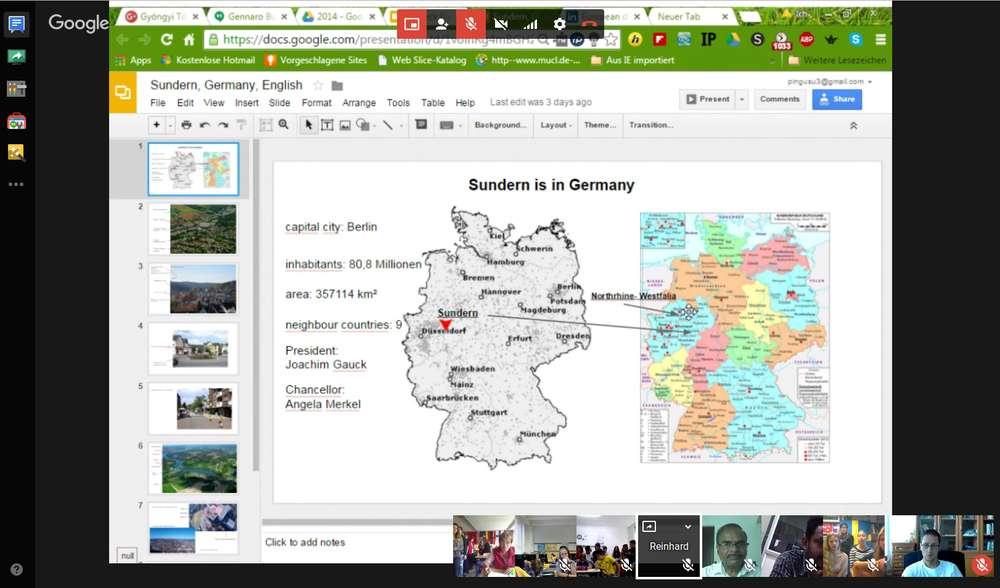Click the Theme... button

tap(599, 125)
